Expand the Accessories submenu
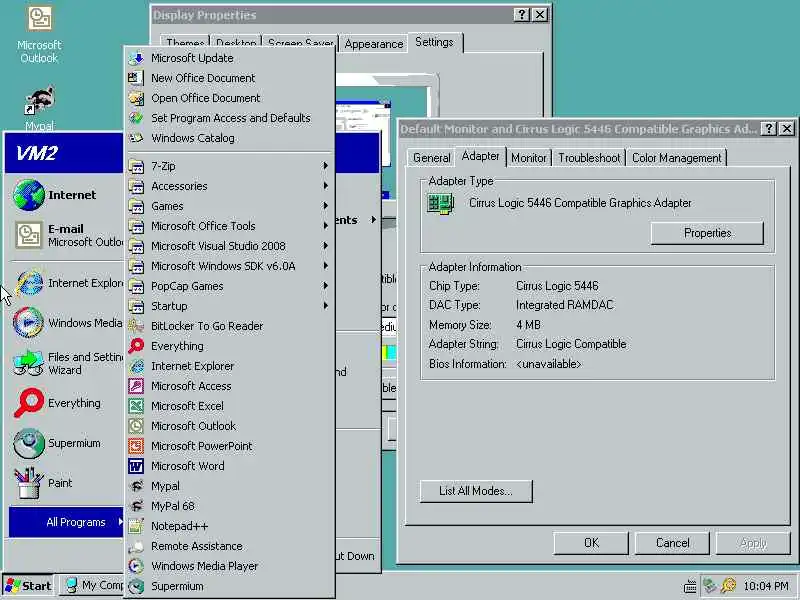Viewport: 800px width, 600px height. (x=230, y=186)
